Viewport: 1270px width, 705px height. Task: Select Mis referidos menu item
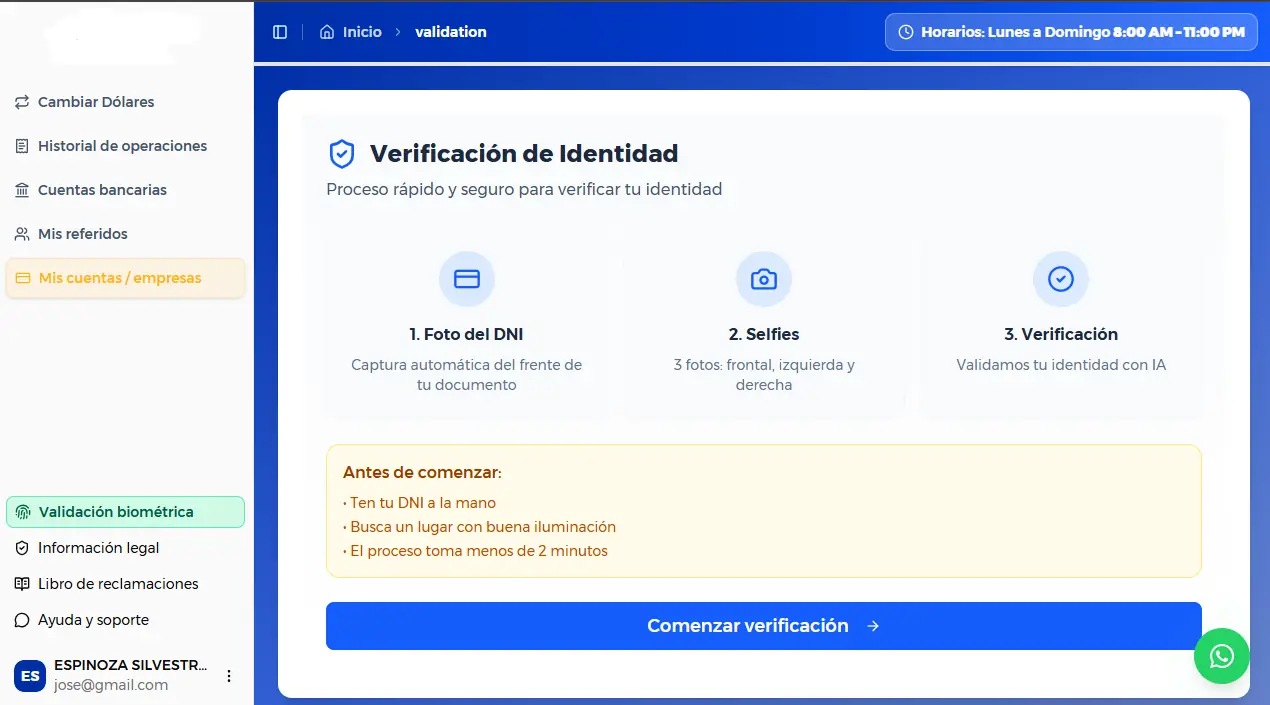125,234
